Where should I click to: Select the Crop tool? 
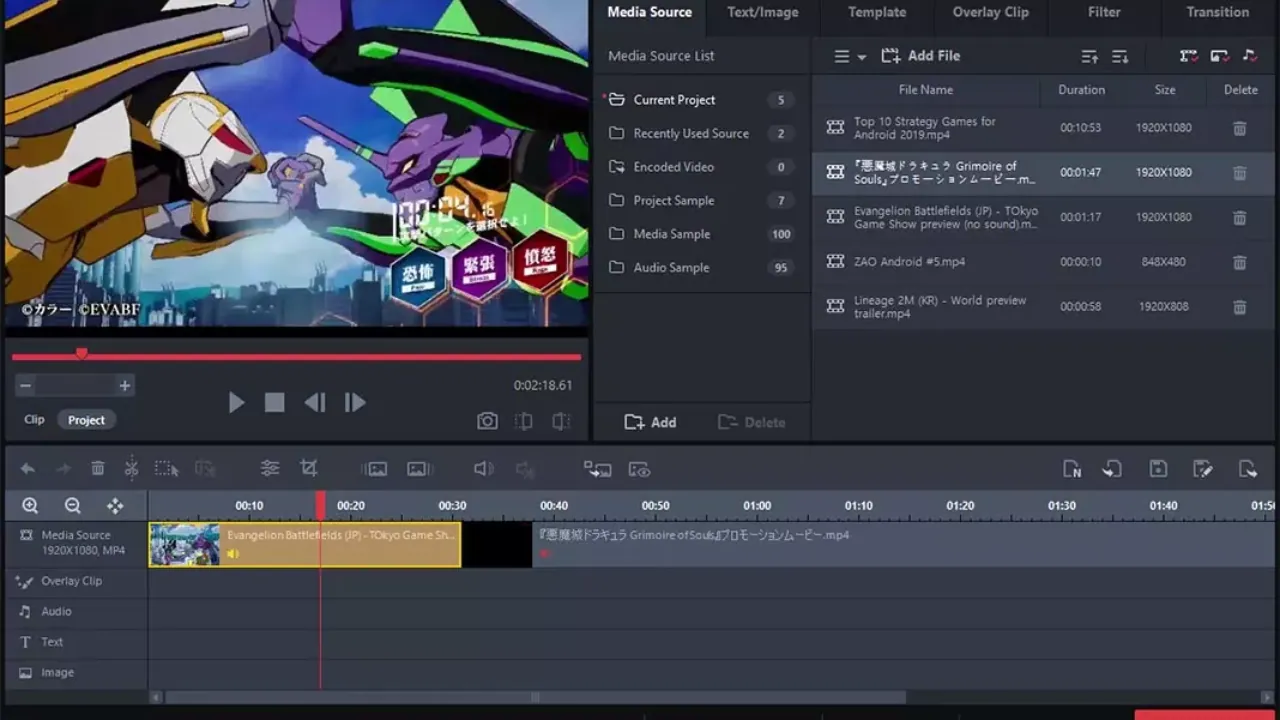click(x=309, y=468)
